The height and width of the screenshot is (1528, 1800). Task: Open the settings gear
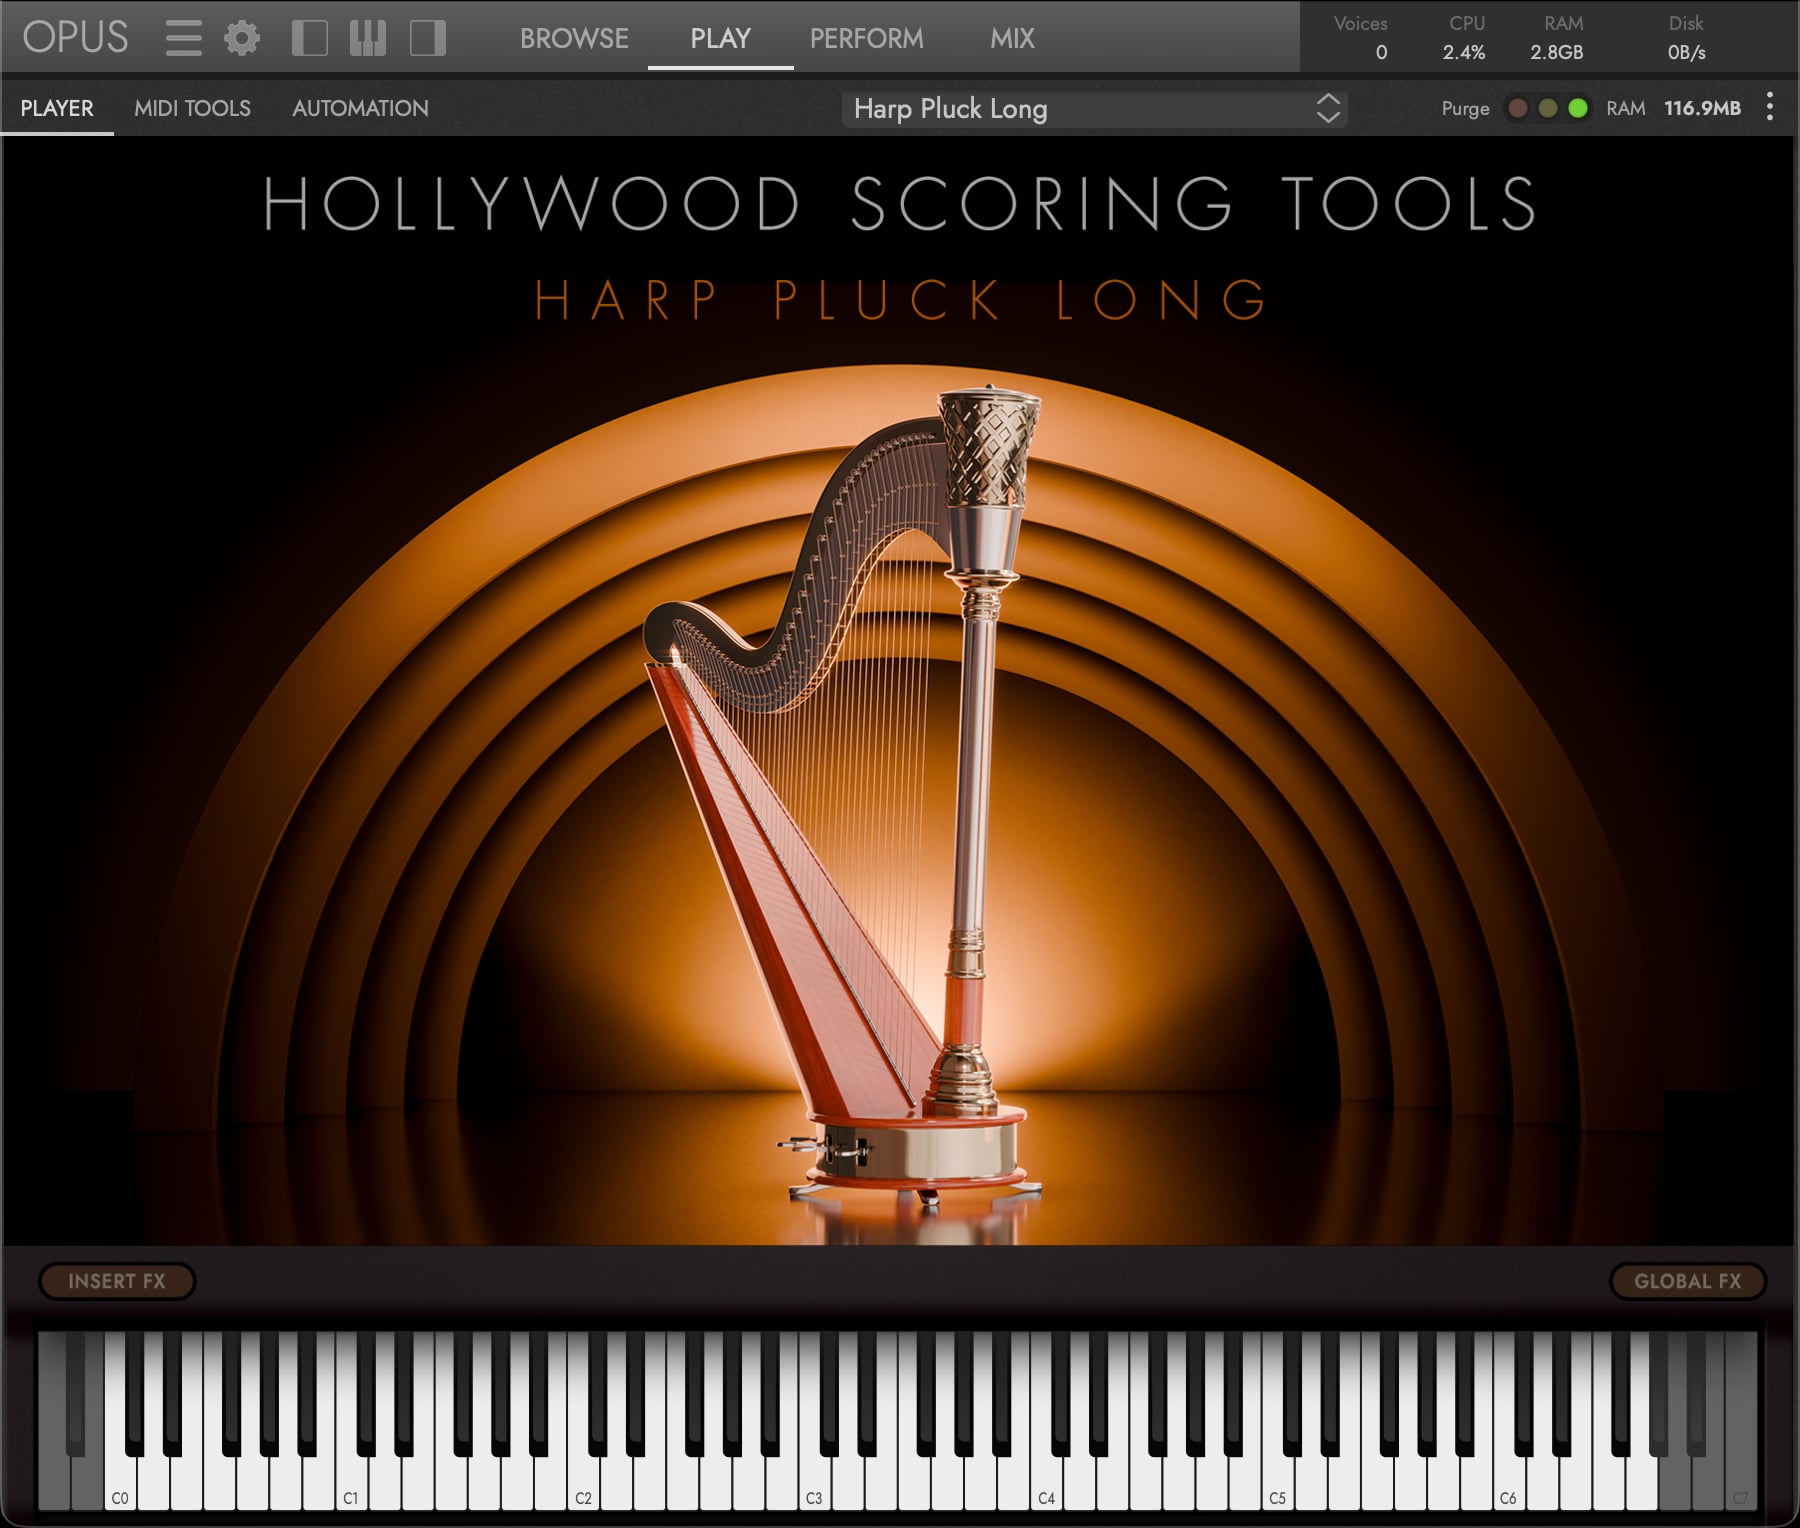point(241,38)
